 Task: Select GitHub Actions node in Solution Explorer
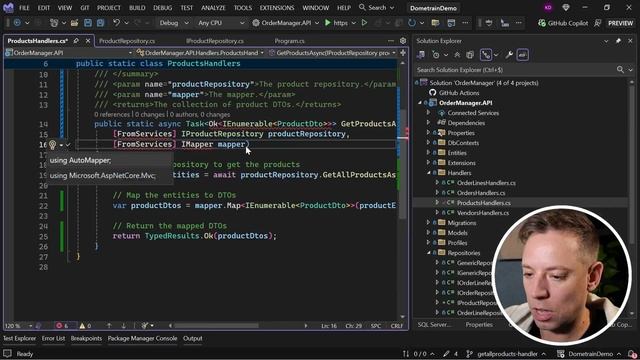(x=459, y=93)
